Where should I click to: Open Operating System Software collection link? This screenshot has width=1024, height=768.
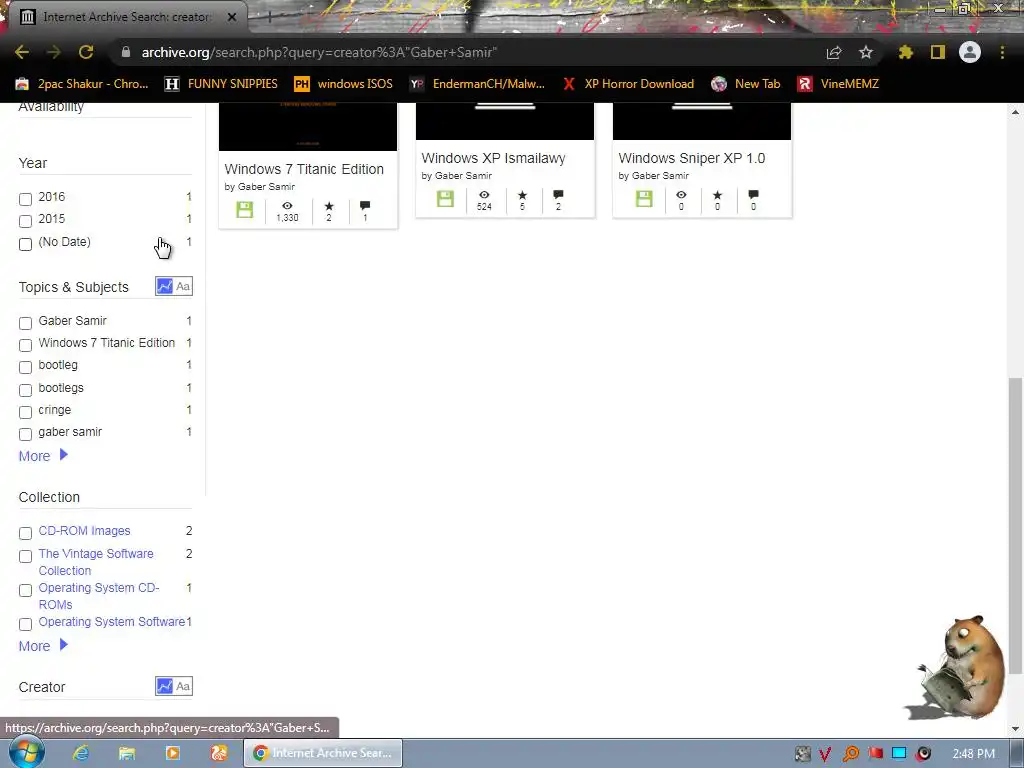[x=112, y=622]
